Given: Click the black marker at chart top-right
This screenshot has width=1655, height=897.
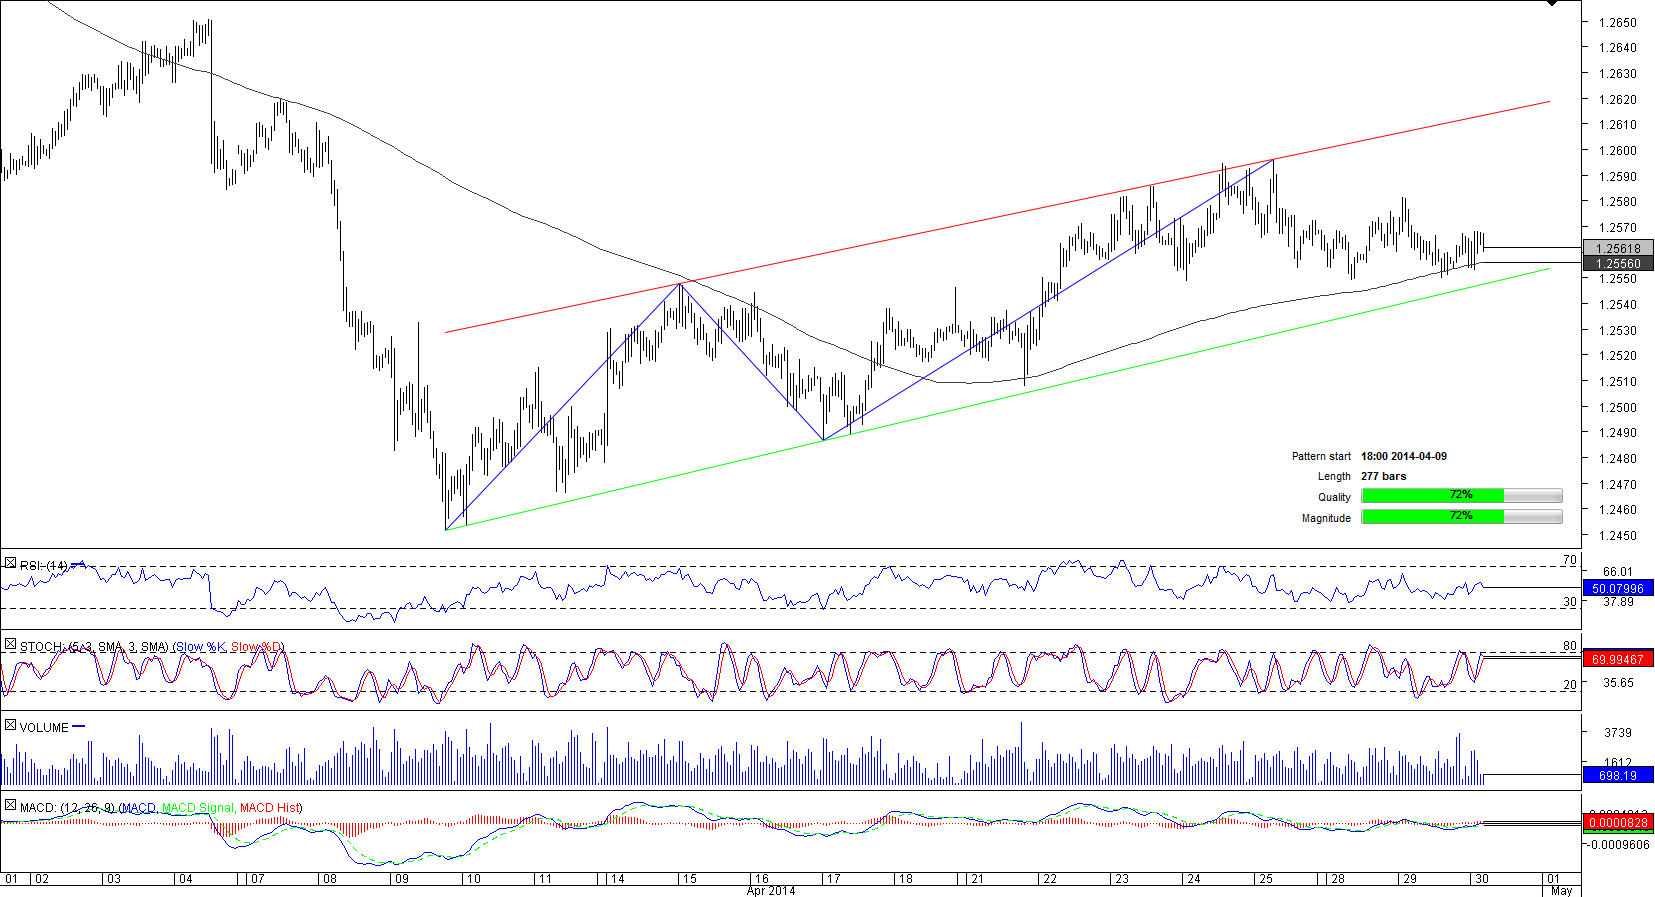Looking at the screenshot, I should (x=1552, y=4).
